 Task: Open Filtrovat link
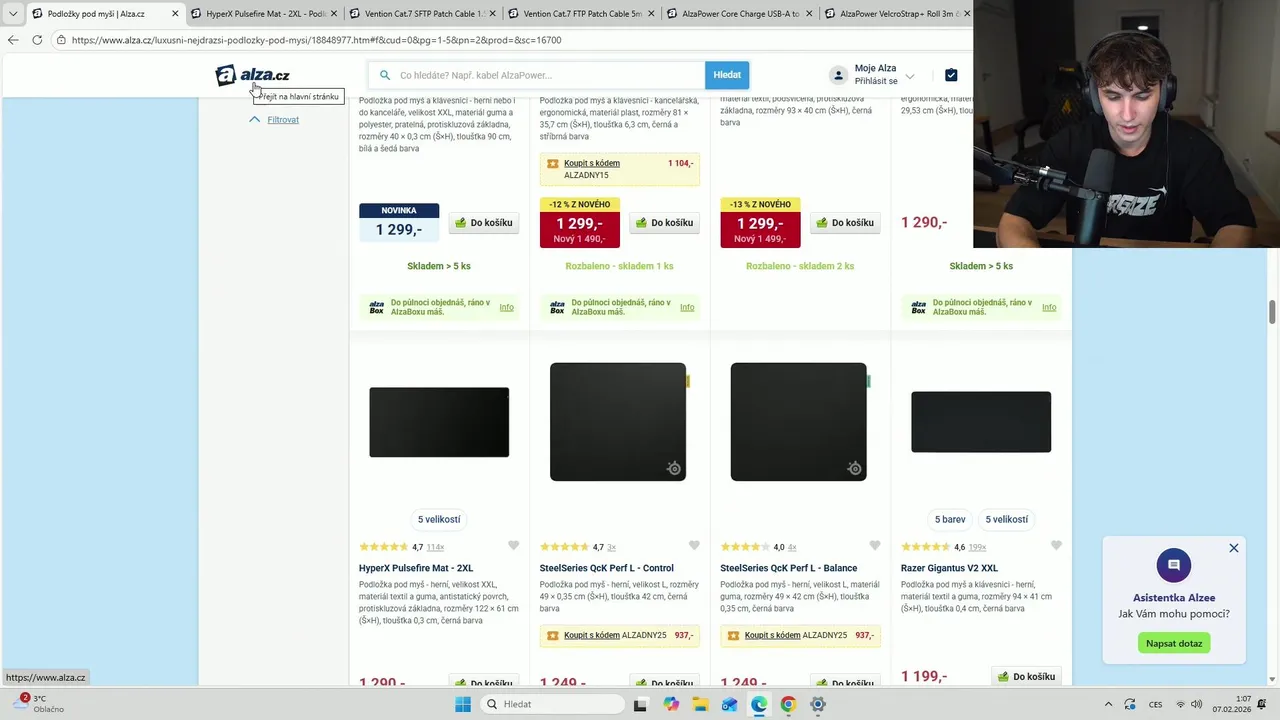[283, 119]
